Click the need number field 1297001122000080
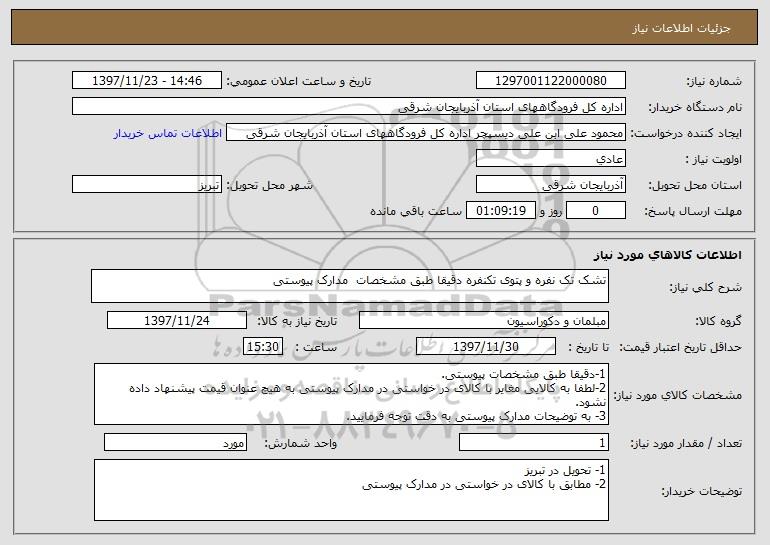 pyautogui.click(x=550, y=81)
